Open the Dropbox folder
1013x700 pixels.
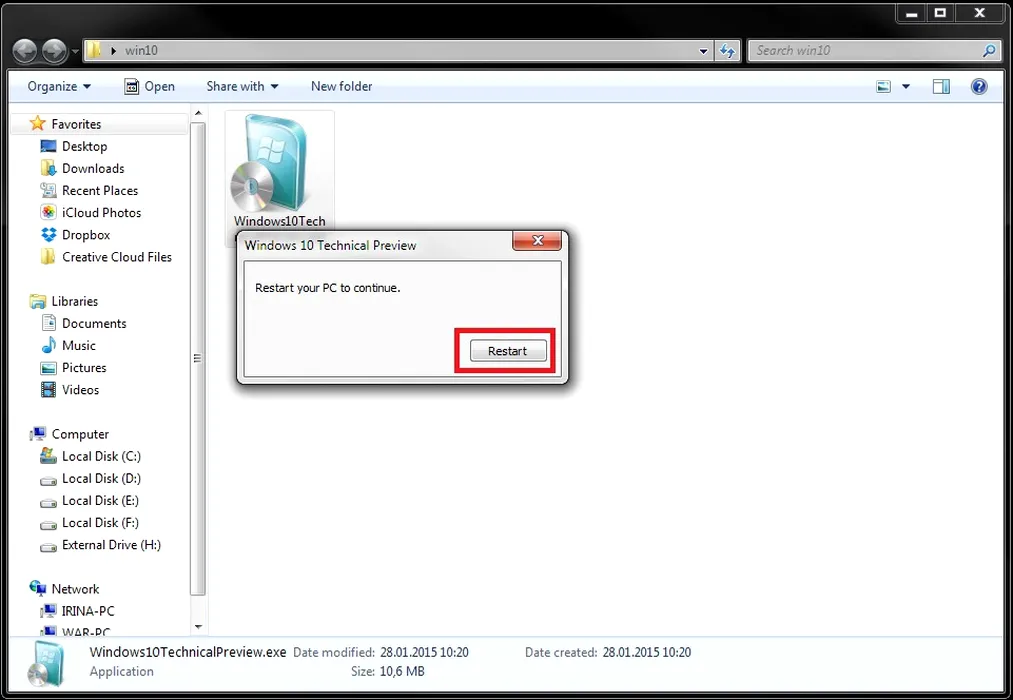coord(86,235)
